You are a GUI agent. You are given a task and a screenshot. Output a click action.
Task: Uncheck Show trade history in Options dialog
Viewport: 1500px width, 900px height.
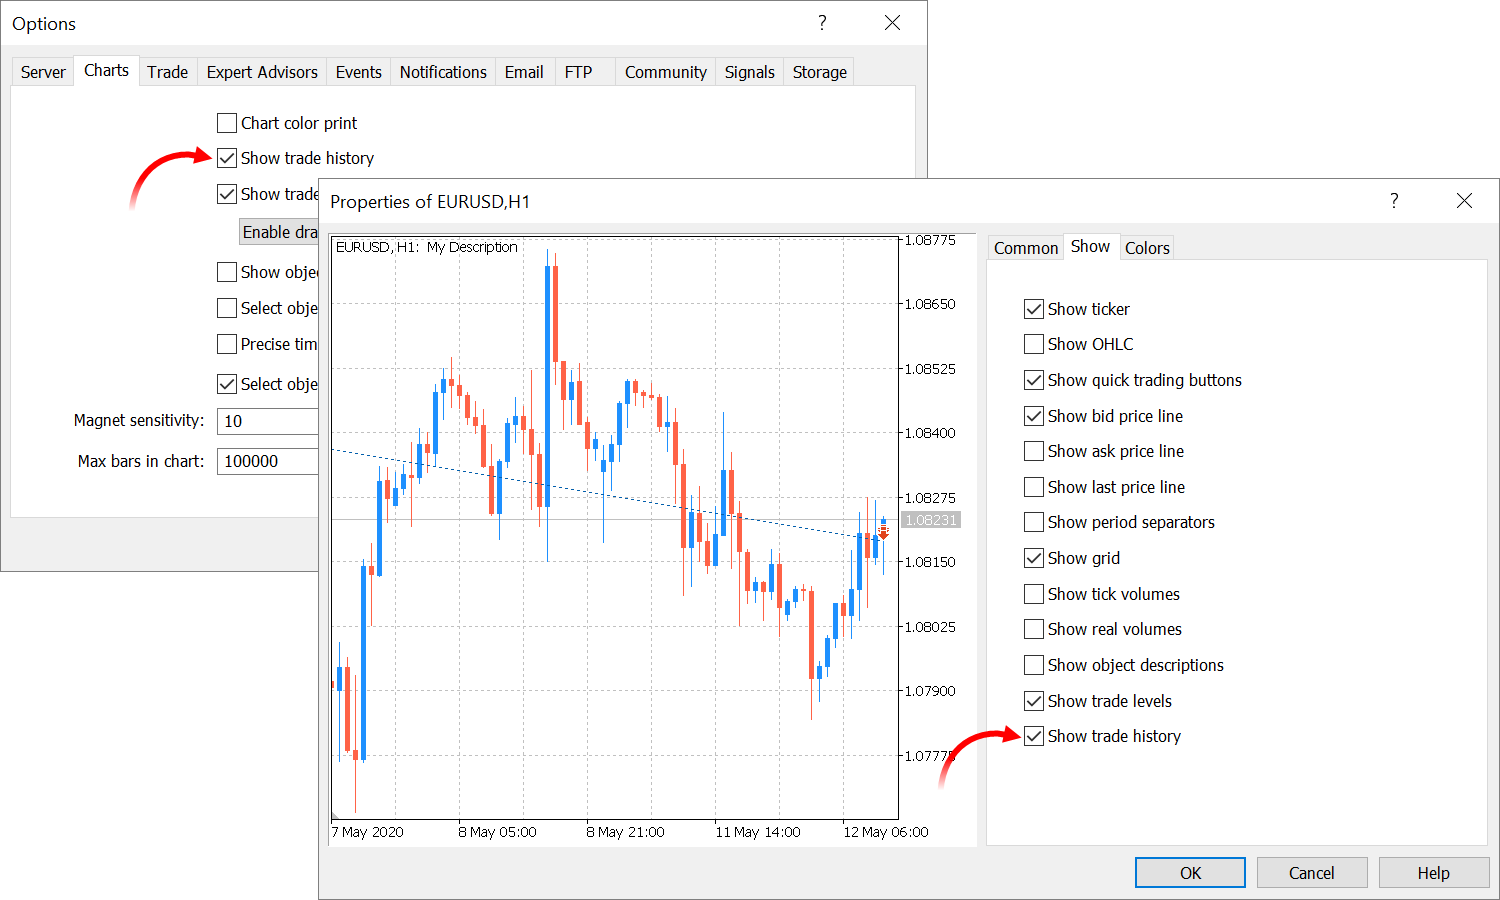[227, 157]
